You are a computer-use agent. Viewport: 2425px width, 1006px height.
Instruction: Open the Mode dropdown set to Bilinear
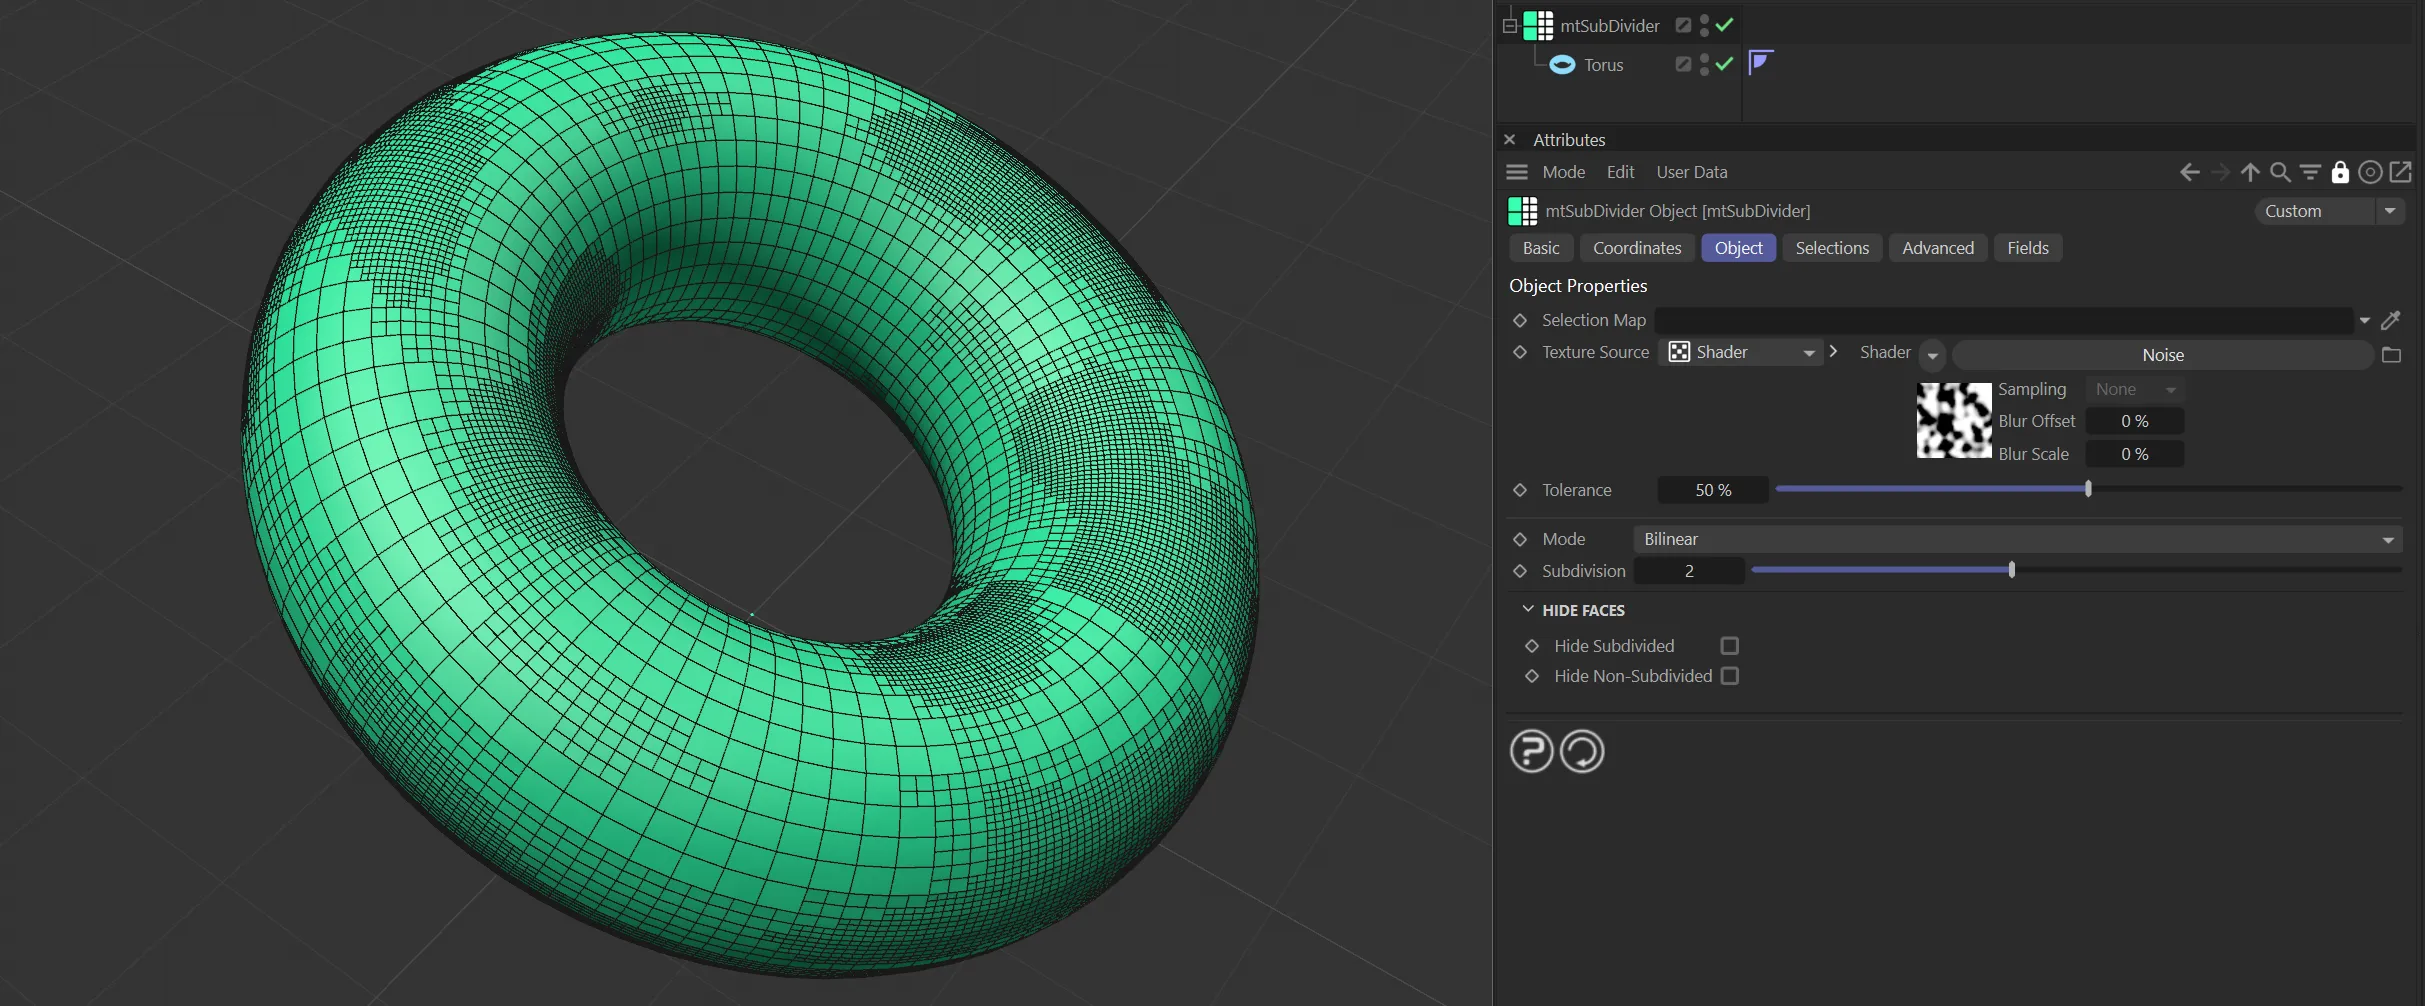[2017, 539]
